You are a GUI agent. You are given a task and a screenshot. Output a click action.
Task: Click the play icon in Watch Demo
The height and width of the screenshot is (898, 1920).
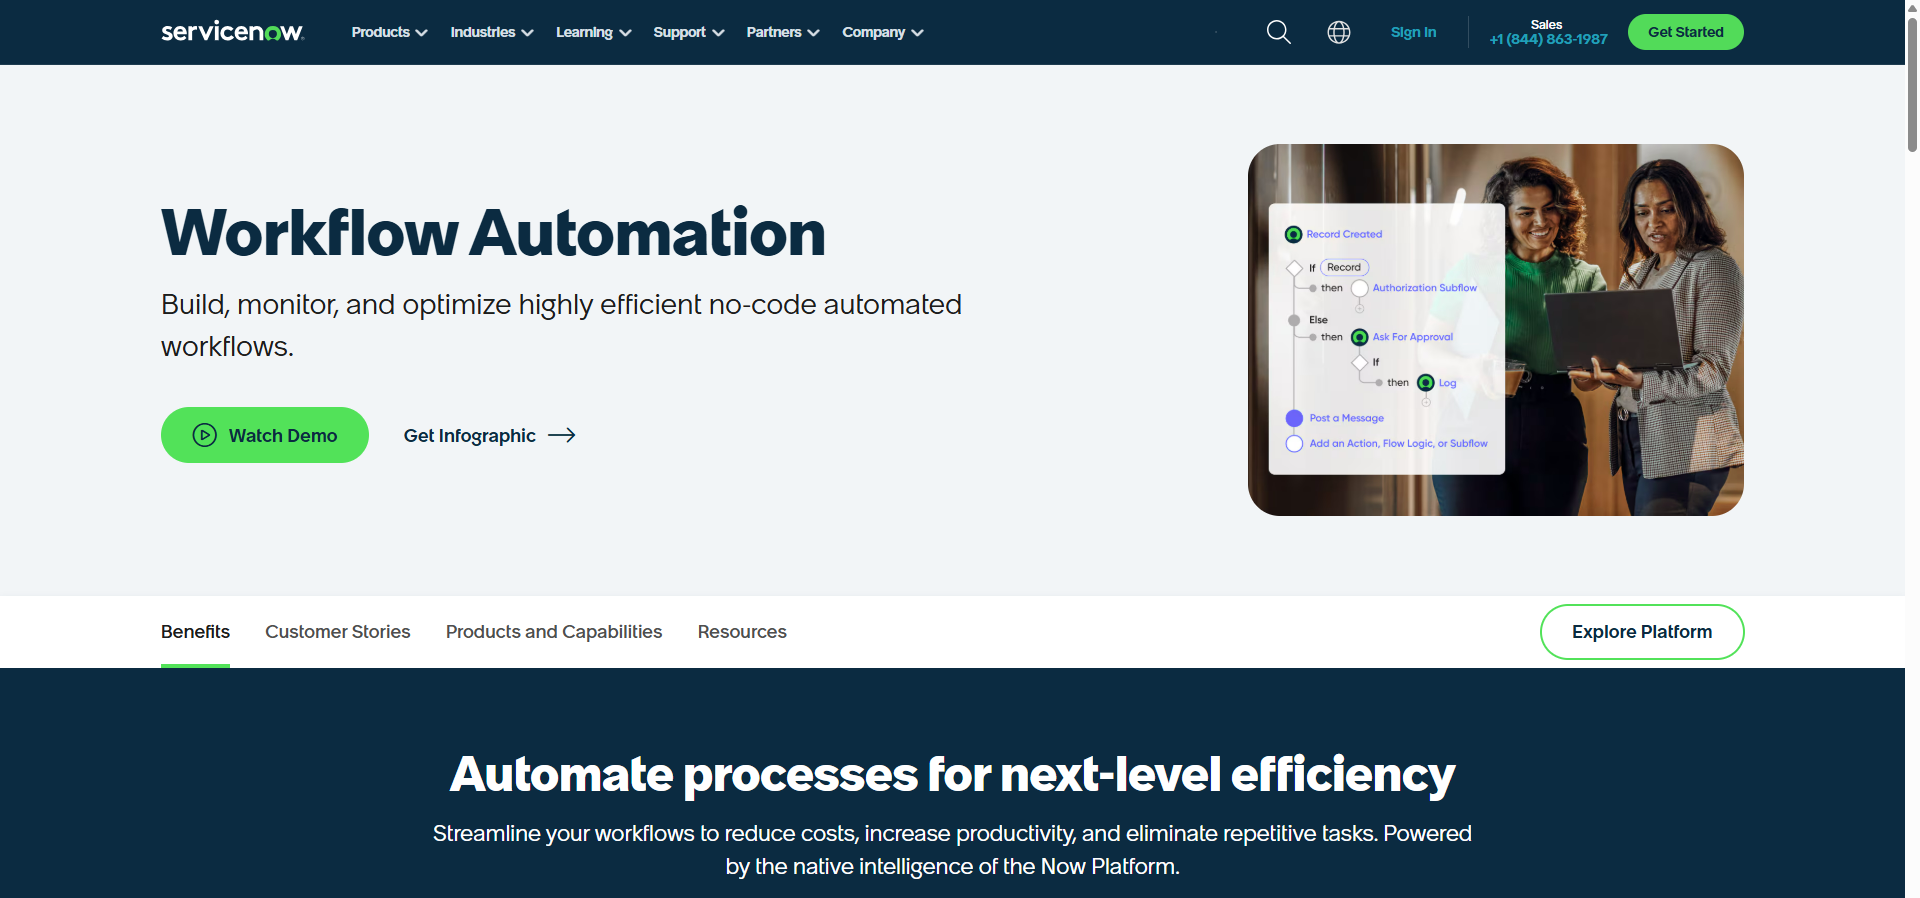[205, 435]
